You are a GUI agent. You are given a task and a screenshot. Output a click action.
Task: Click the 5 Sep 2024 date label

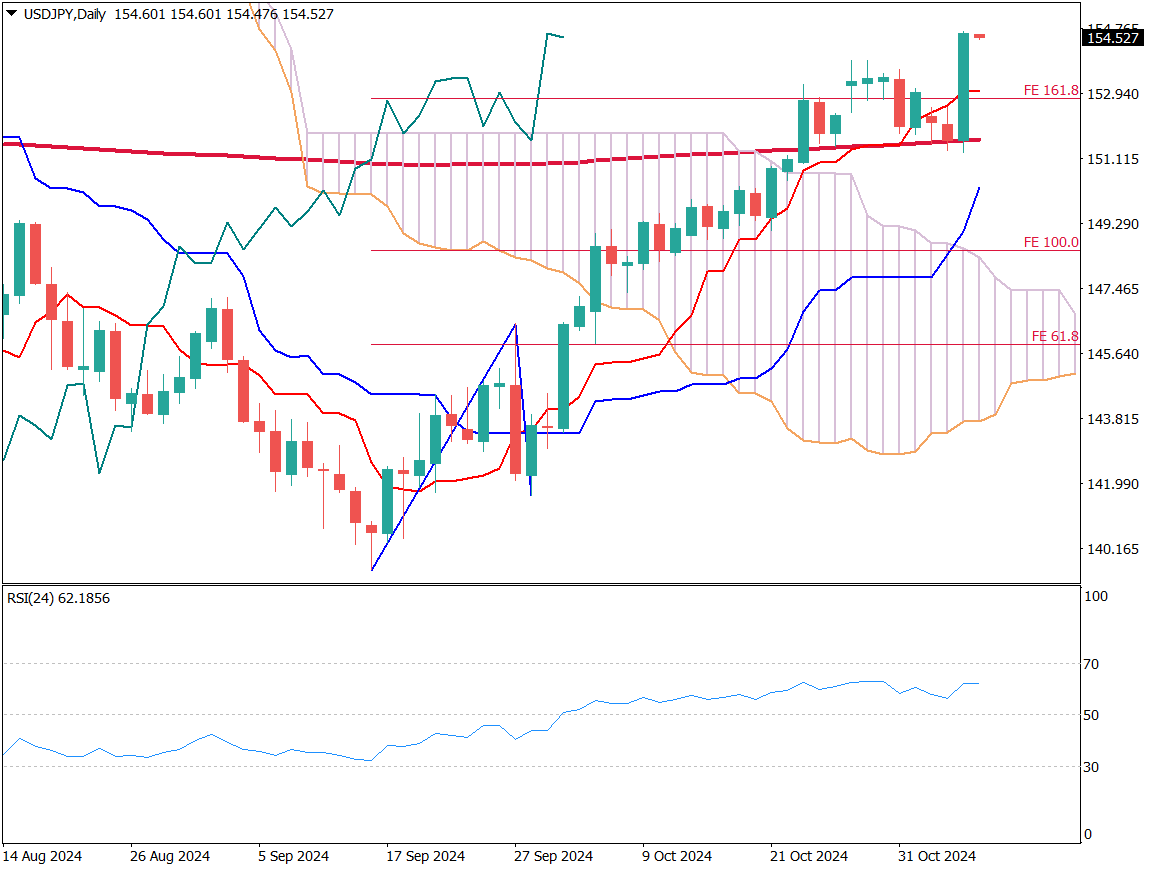click(x=293, y=856)
